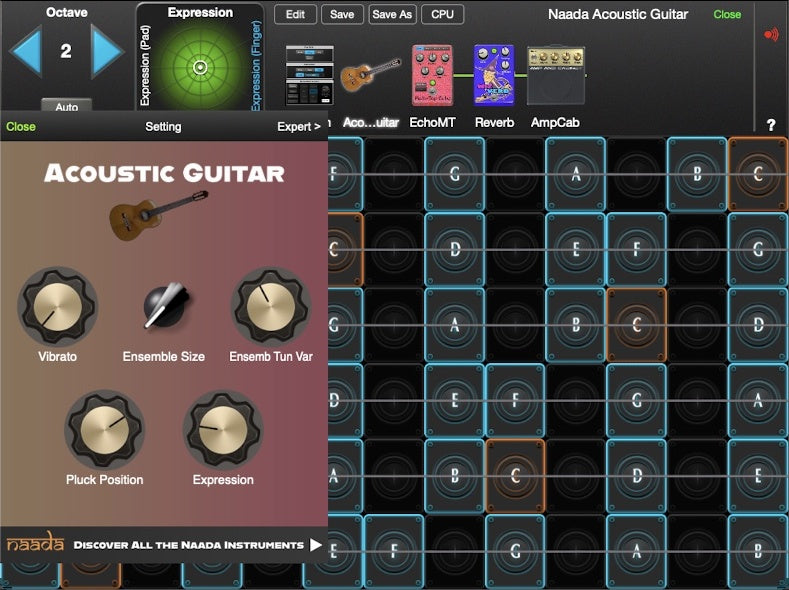Click the Ensemble Size lever
Image resolution: width=789 pixels, height=590 pixels.
tap(165, 305)
